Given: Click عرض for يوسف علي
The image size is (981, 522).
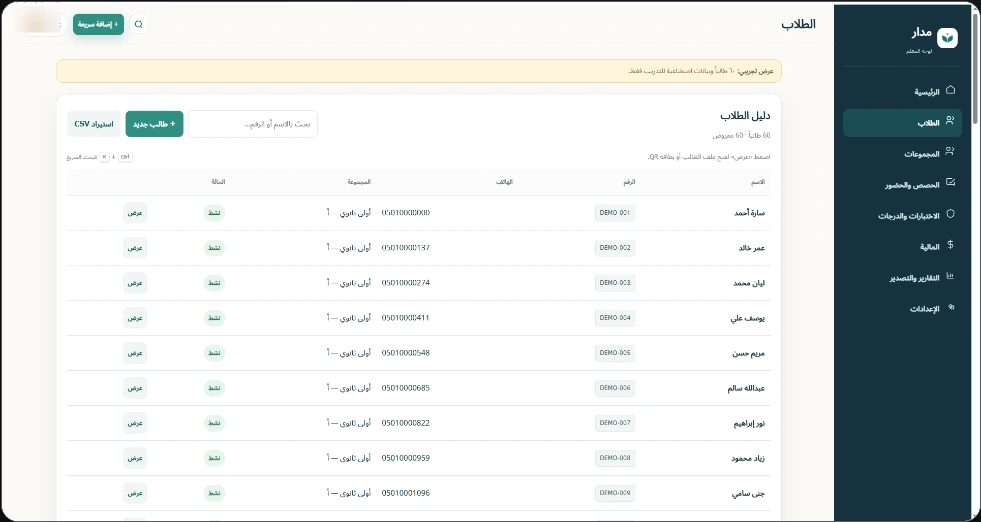Looking at the screenshot, I should [x=135, y=318].
